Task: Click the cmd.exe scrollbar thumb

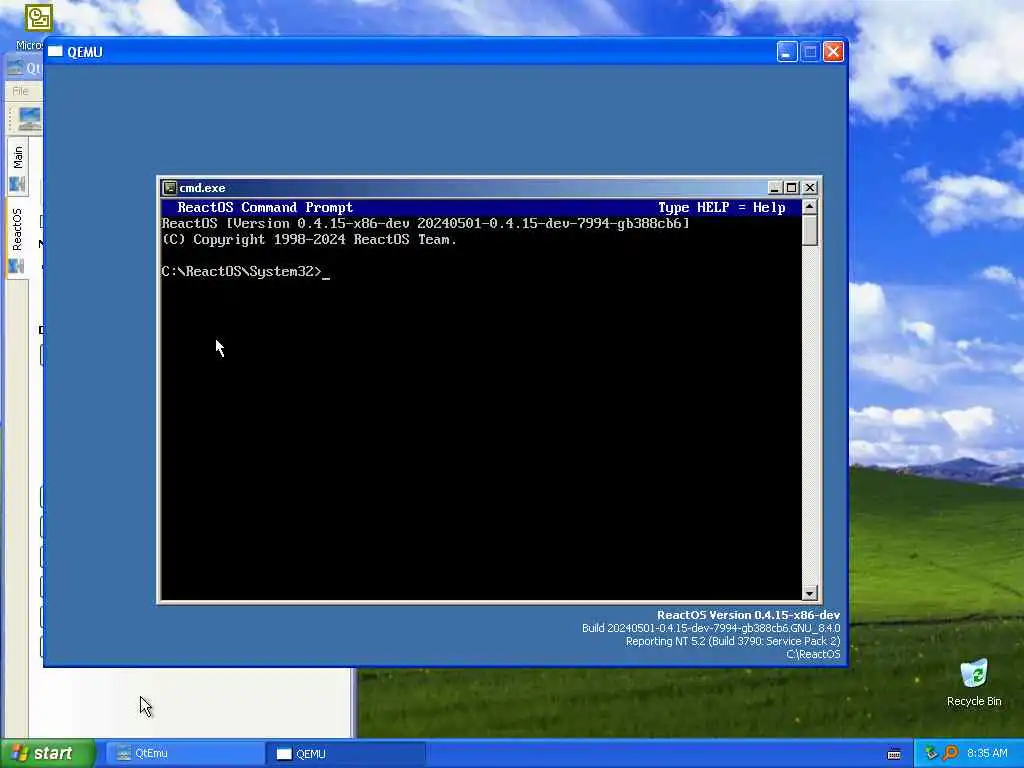Action: tap(809, 230)
